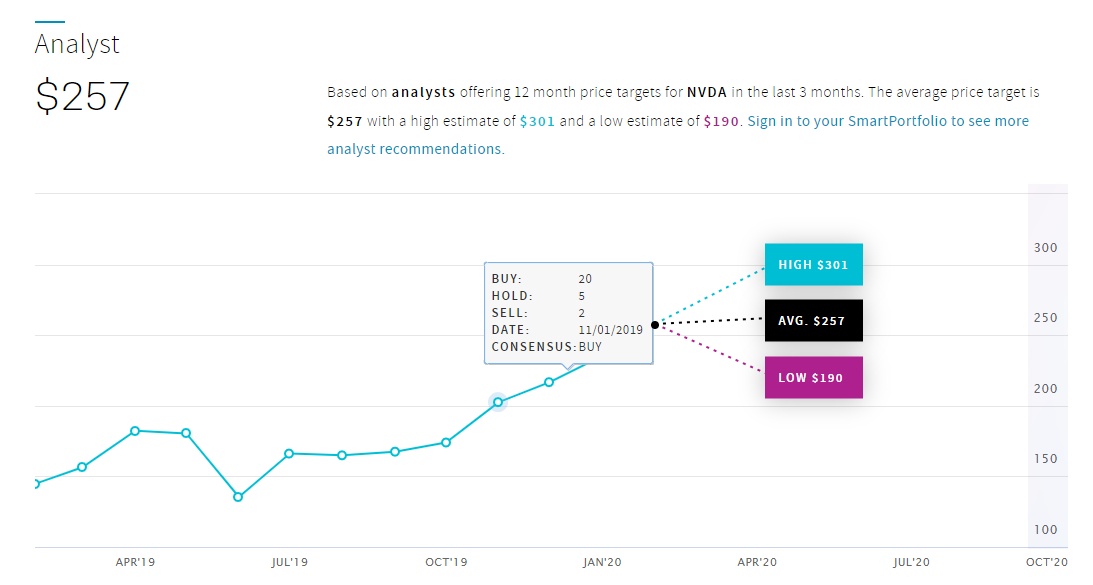Select the highlighted data point near 200
This screenshot has width=1093, height=585.
(498, 402)
